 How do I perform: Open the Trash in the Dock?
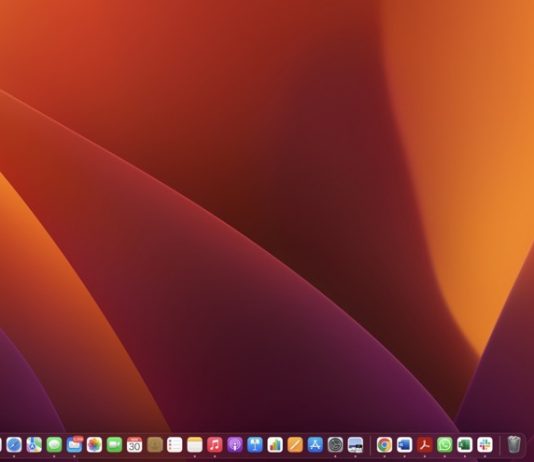coord(514,445)
